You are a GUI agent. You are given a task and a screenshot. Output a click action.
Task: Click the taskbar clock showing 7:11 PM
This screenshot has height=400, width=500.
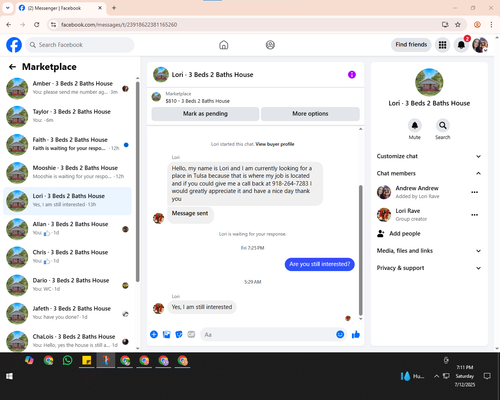465,376
